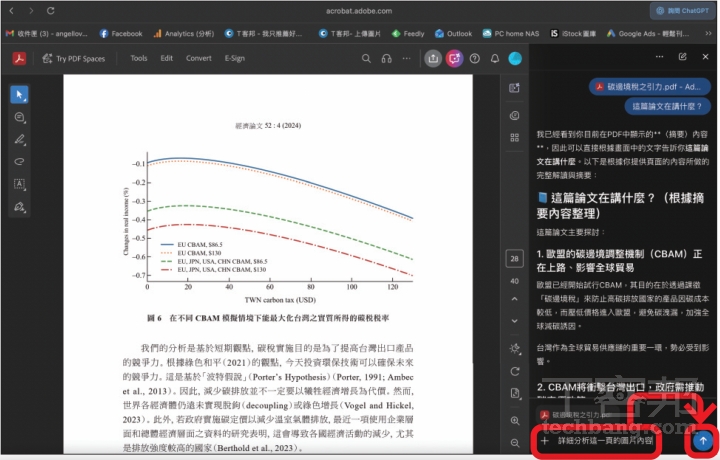Open the user profile avatar
The width and height of the screenshot is (720, 460).
coord(515,58)
